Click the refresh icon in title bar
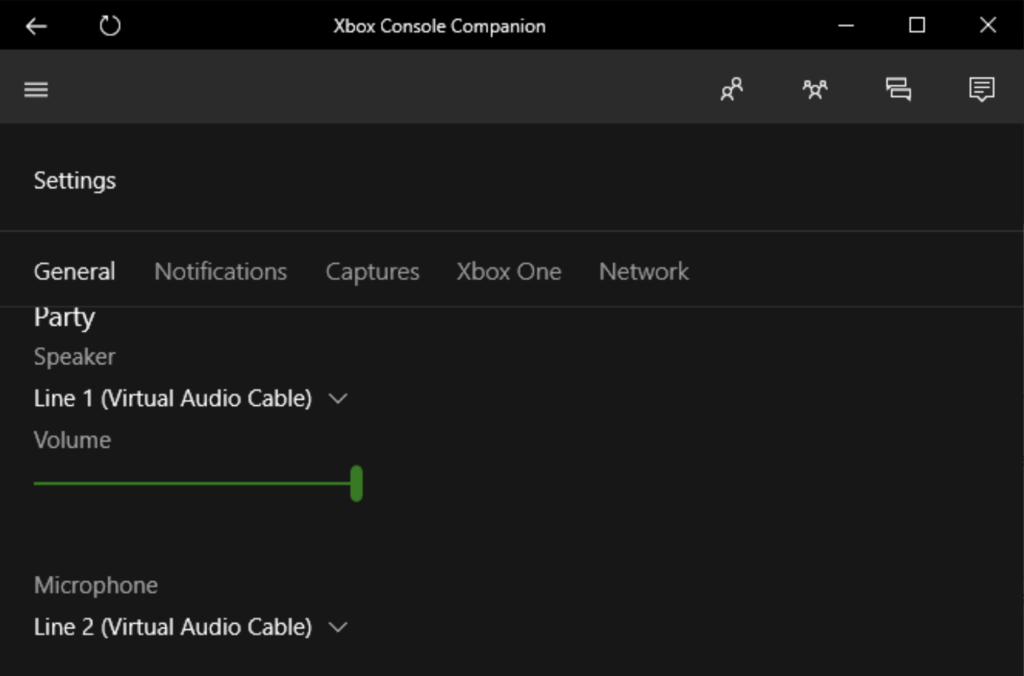 coord(110,26)
